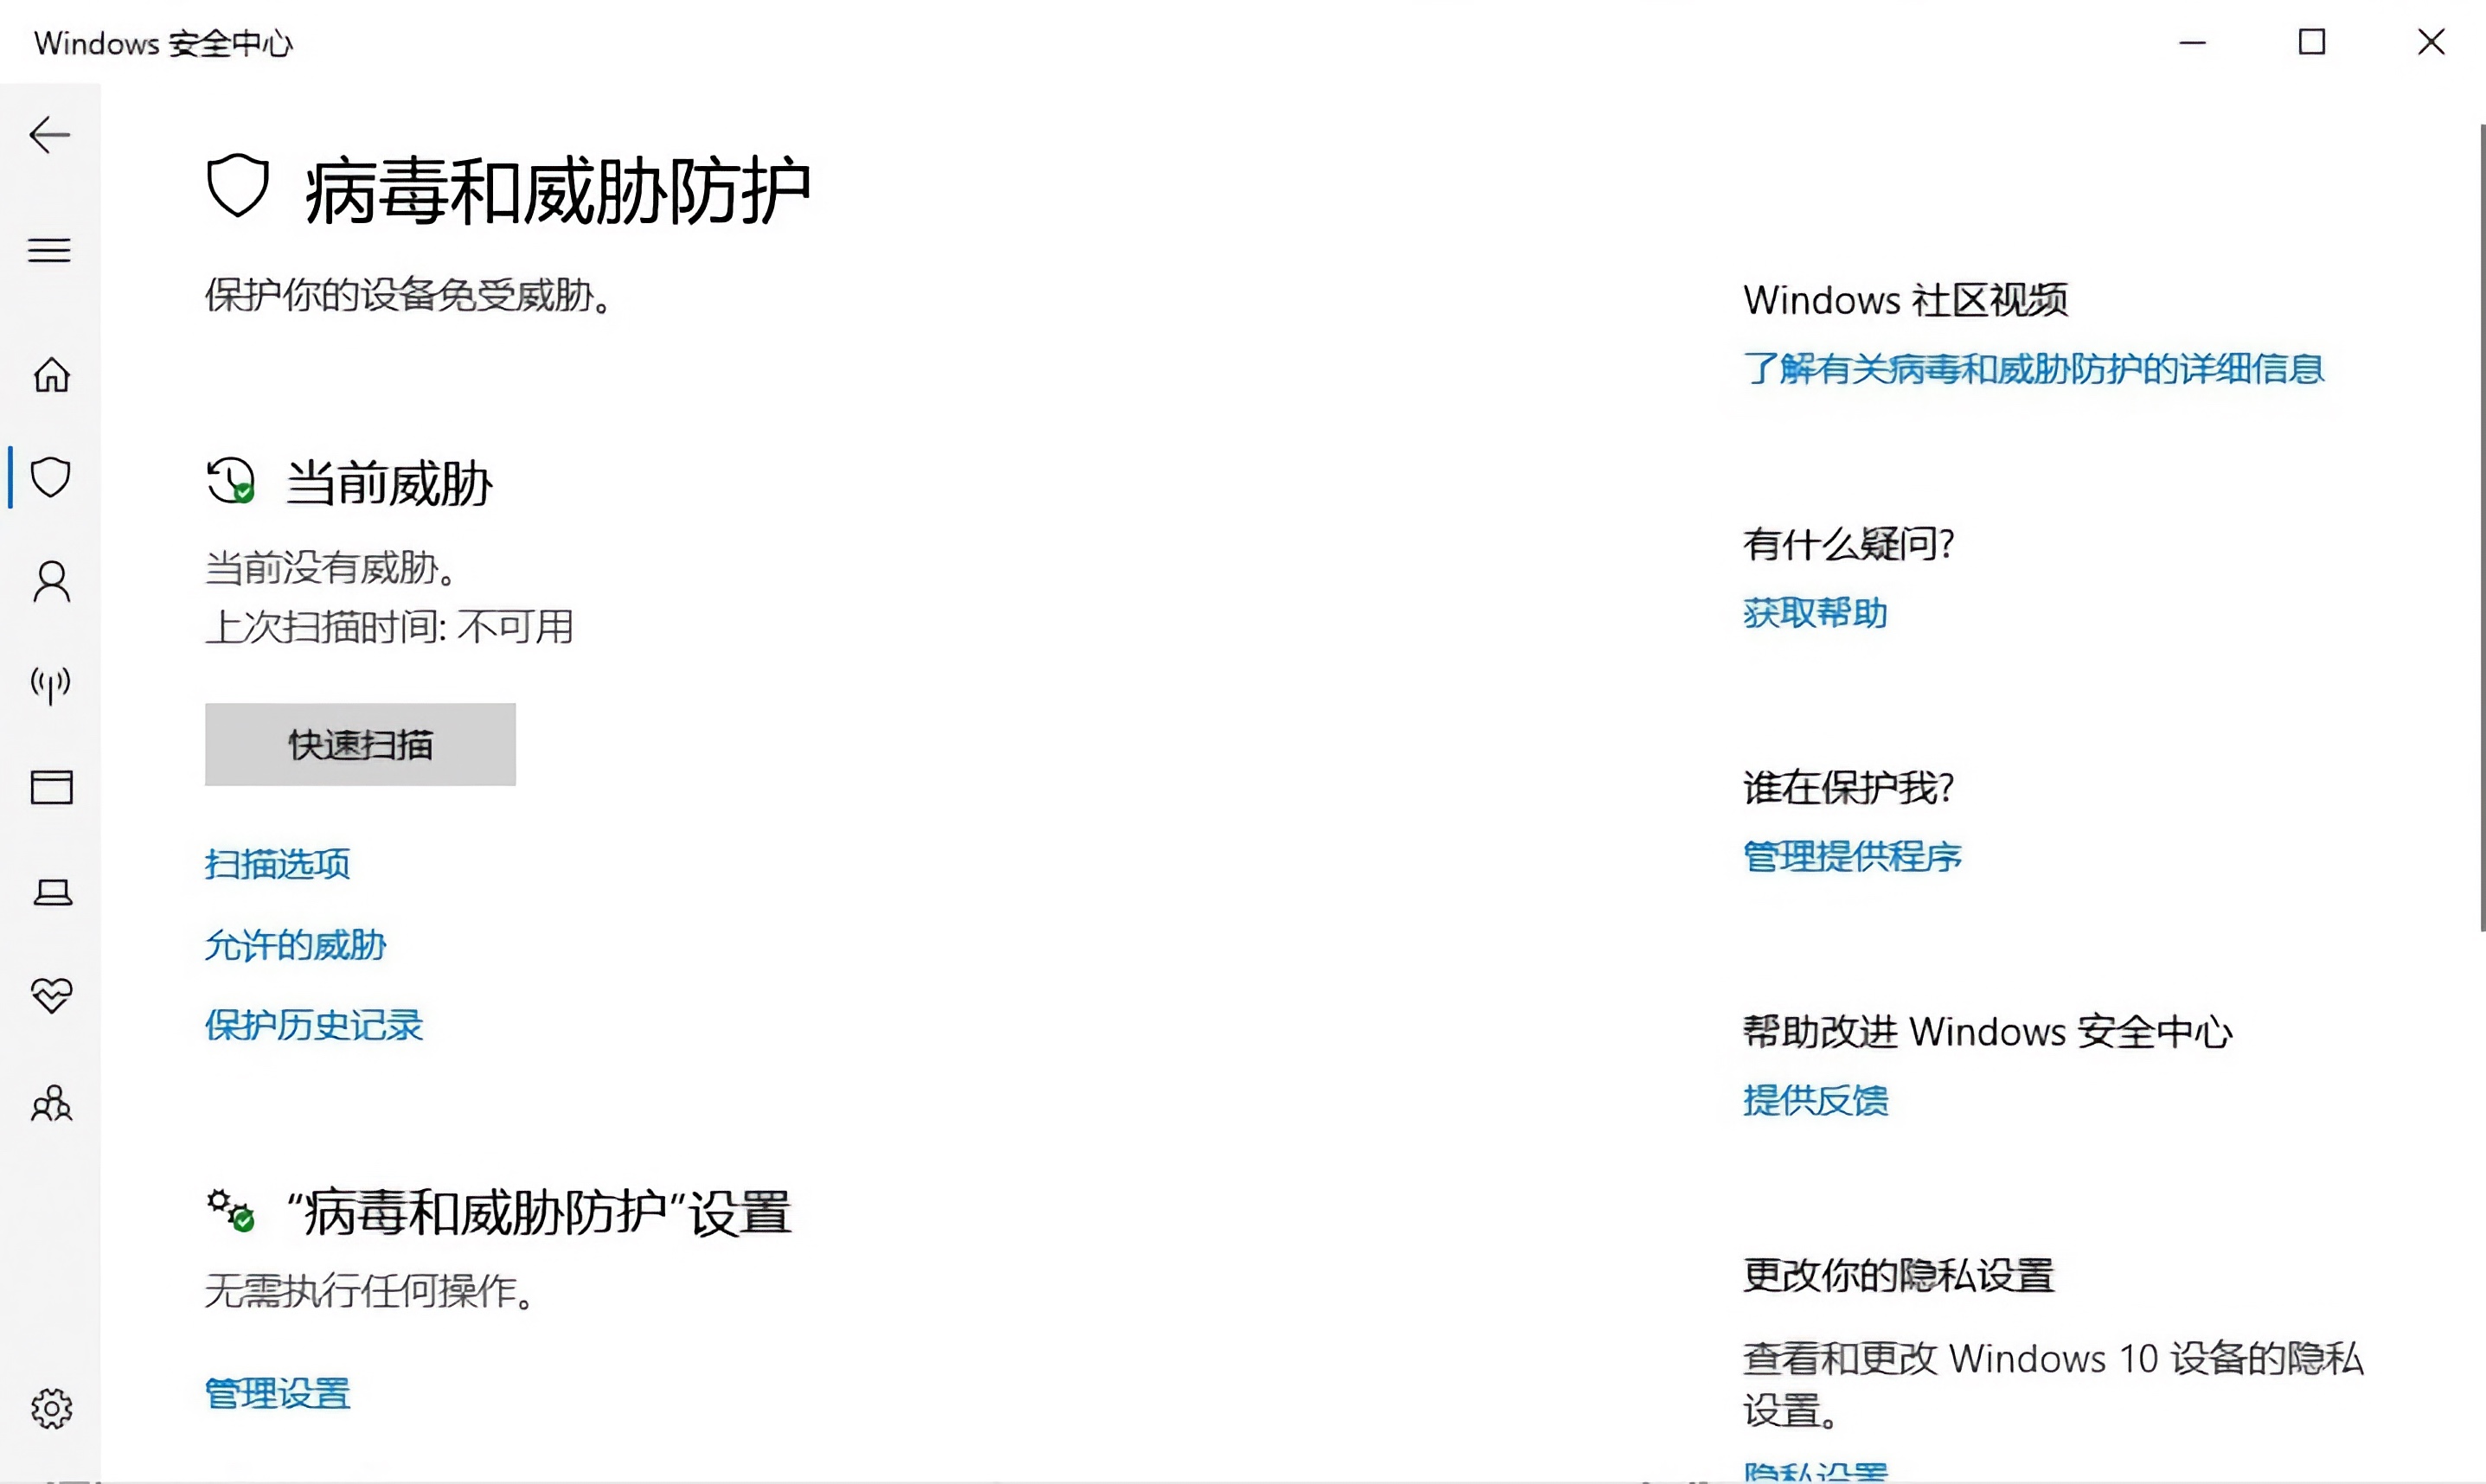Open Device performance & health heart icon
Screen dimensions: 2486x1484
pos(50,996)
